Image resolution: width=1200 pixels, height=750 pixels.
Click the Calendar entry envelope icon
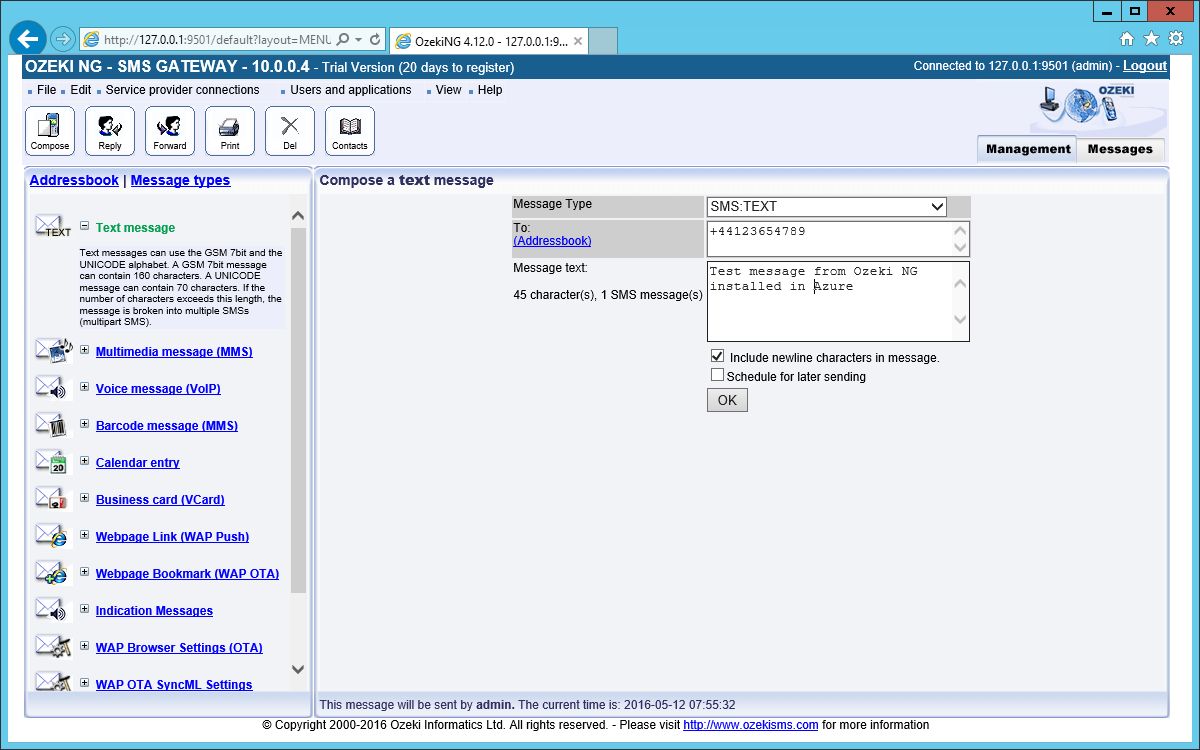(x=50, y=463)
